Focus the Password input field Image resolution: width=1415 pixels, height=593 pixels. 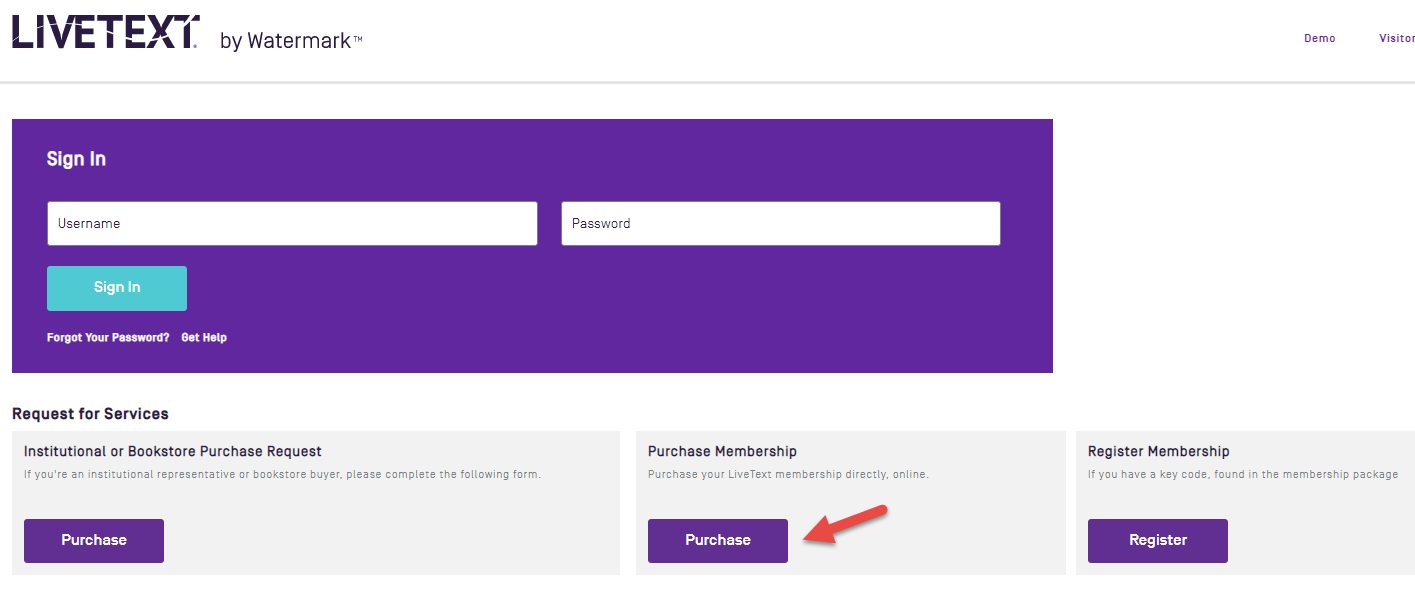click(781, 224)
